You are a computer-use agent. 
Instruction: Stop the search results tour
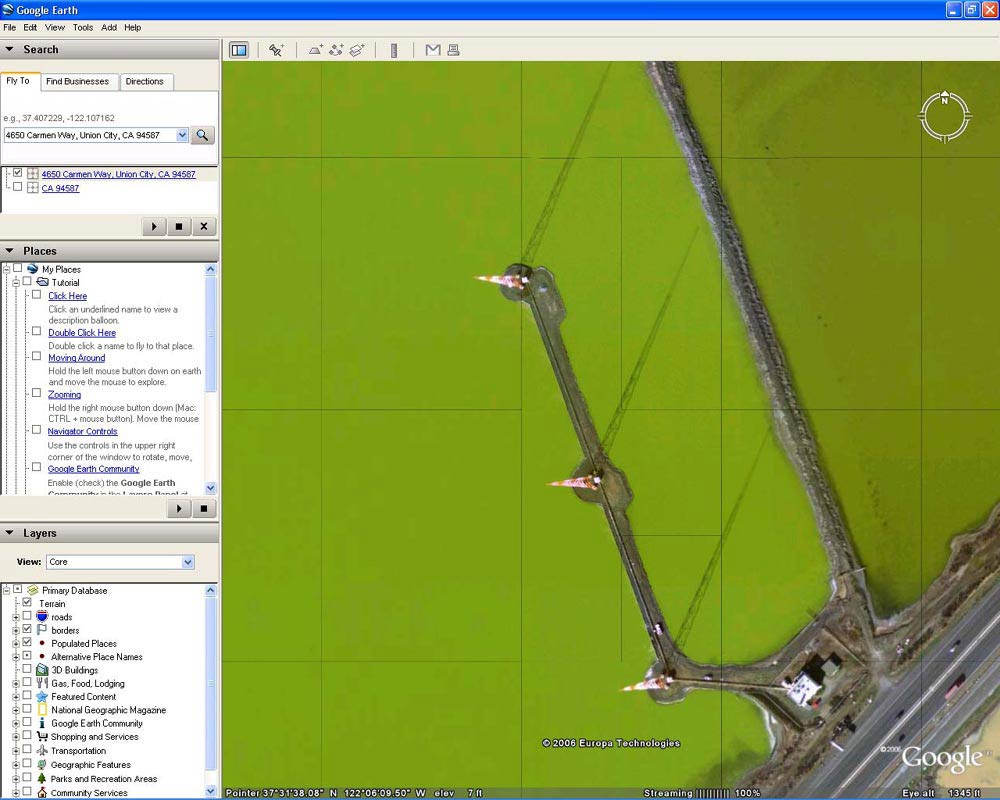pyautogui.click(x=179, y=226)
